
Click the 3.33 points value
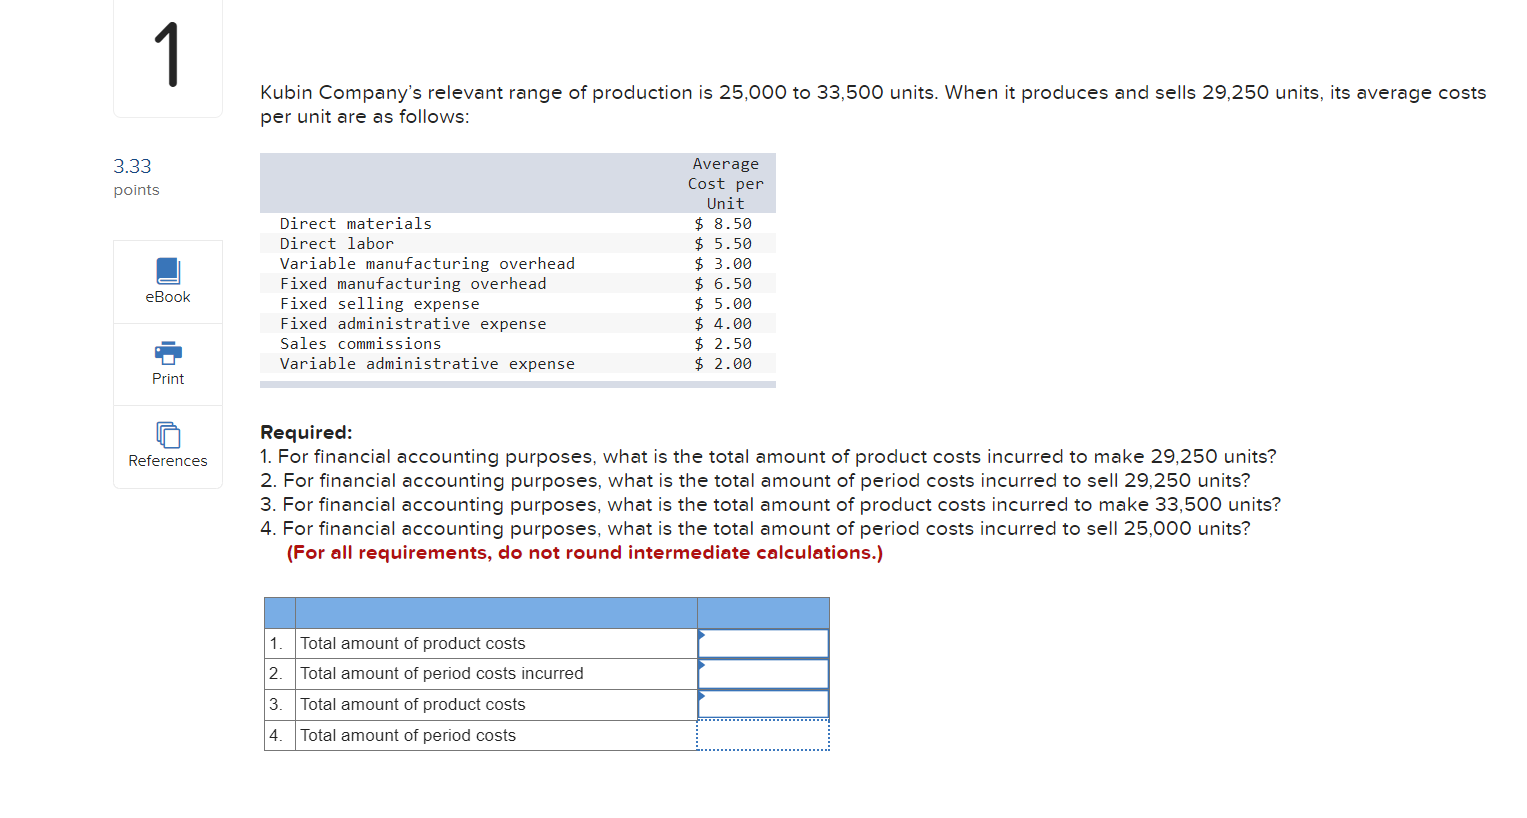[132, 166]
